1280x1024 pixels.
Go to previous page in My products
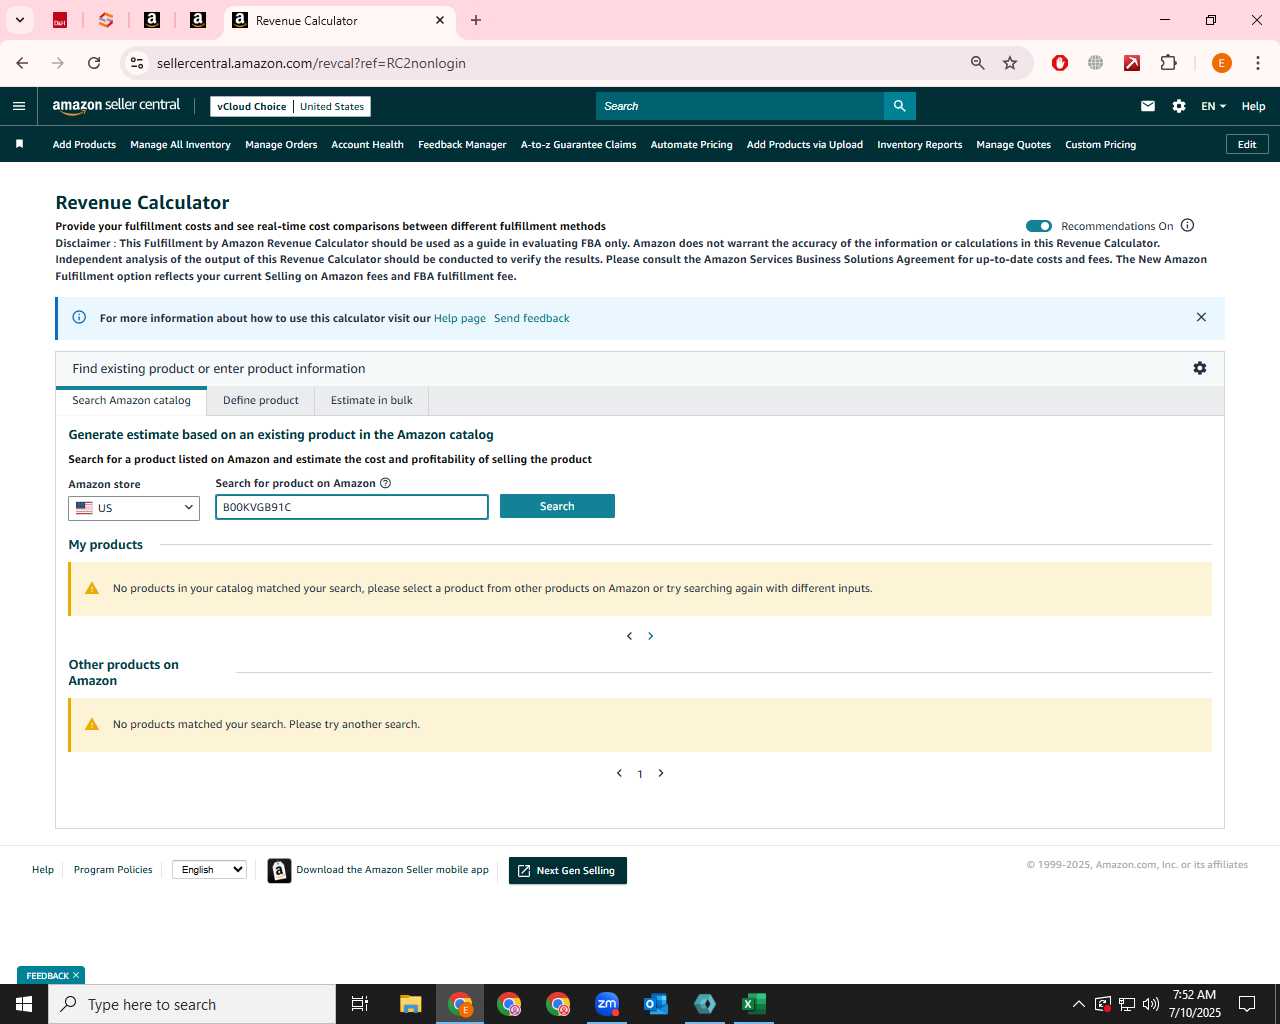pos(629,636)
